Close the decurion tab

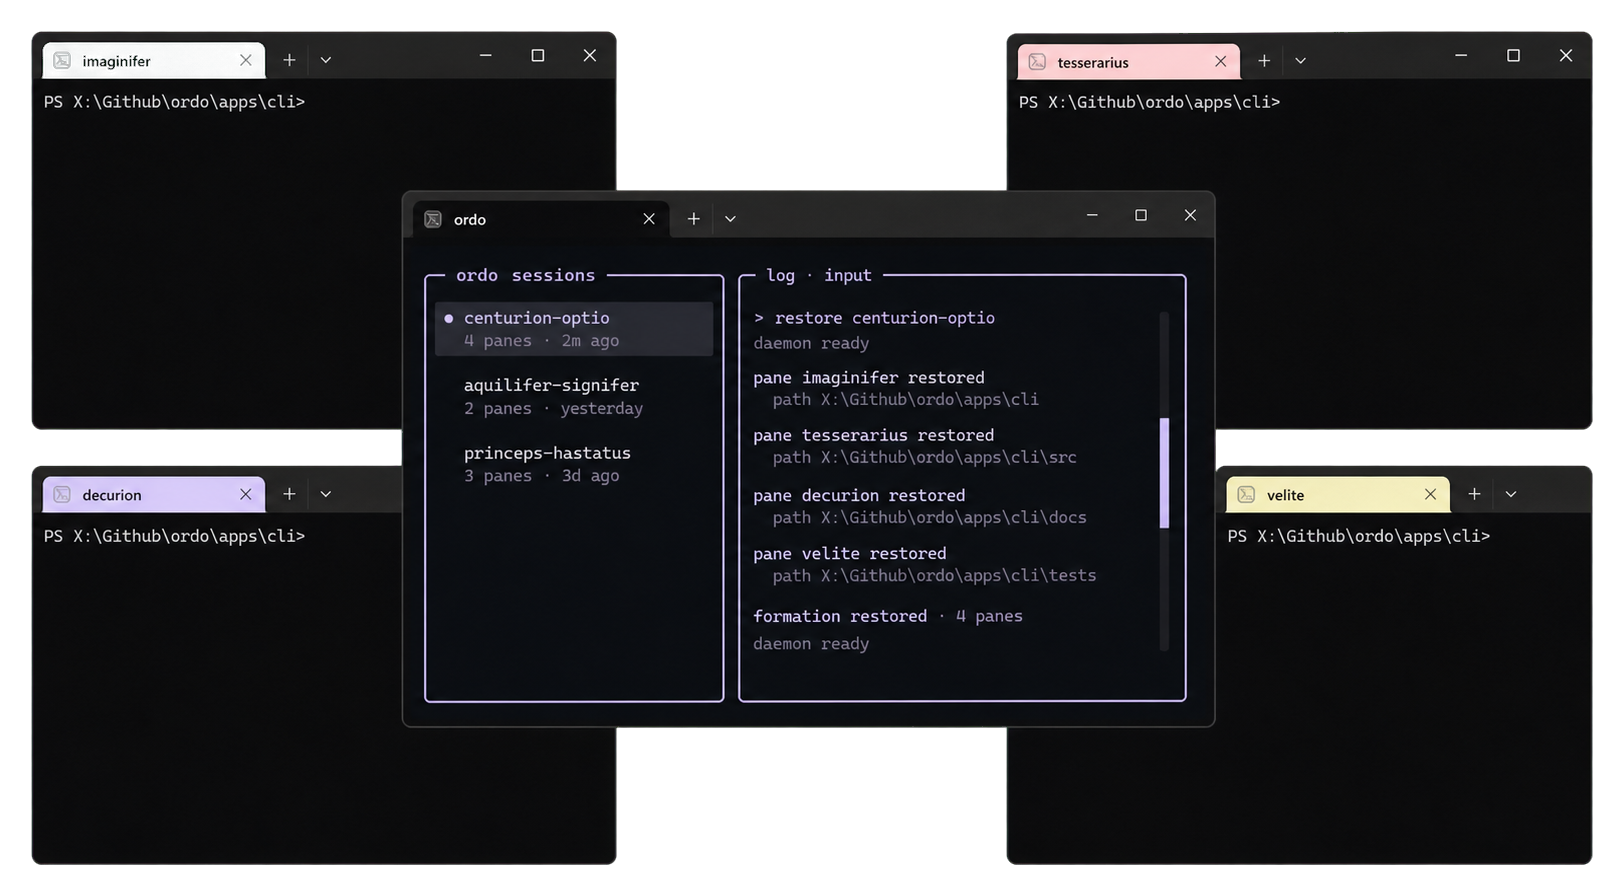coord(246,494)
